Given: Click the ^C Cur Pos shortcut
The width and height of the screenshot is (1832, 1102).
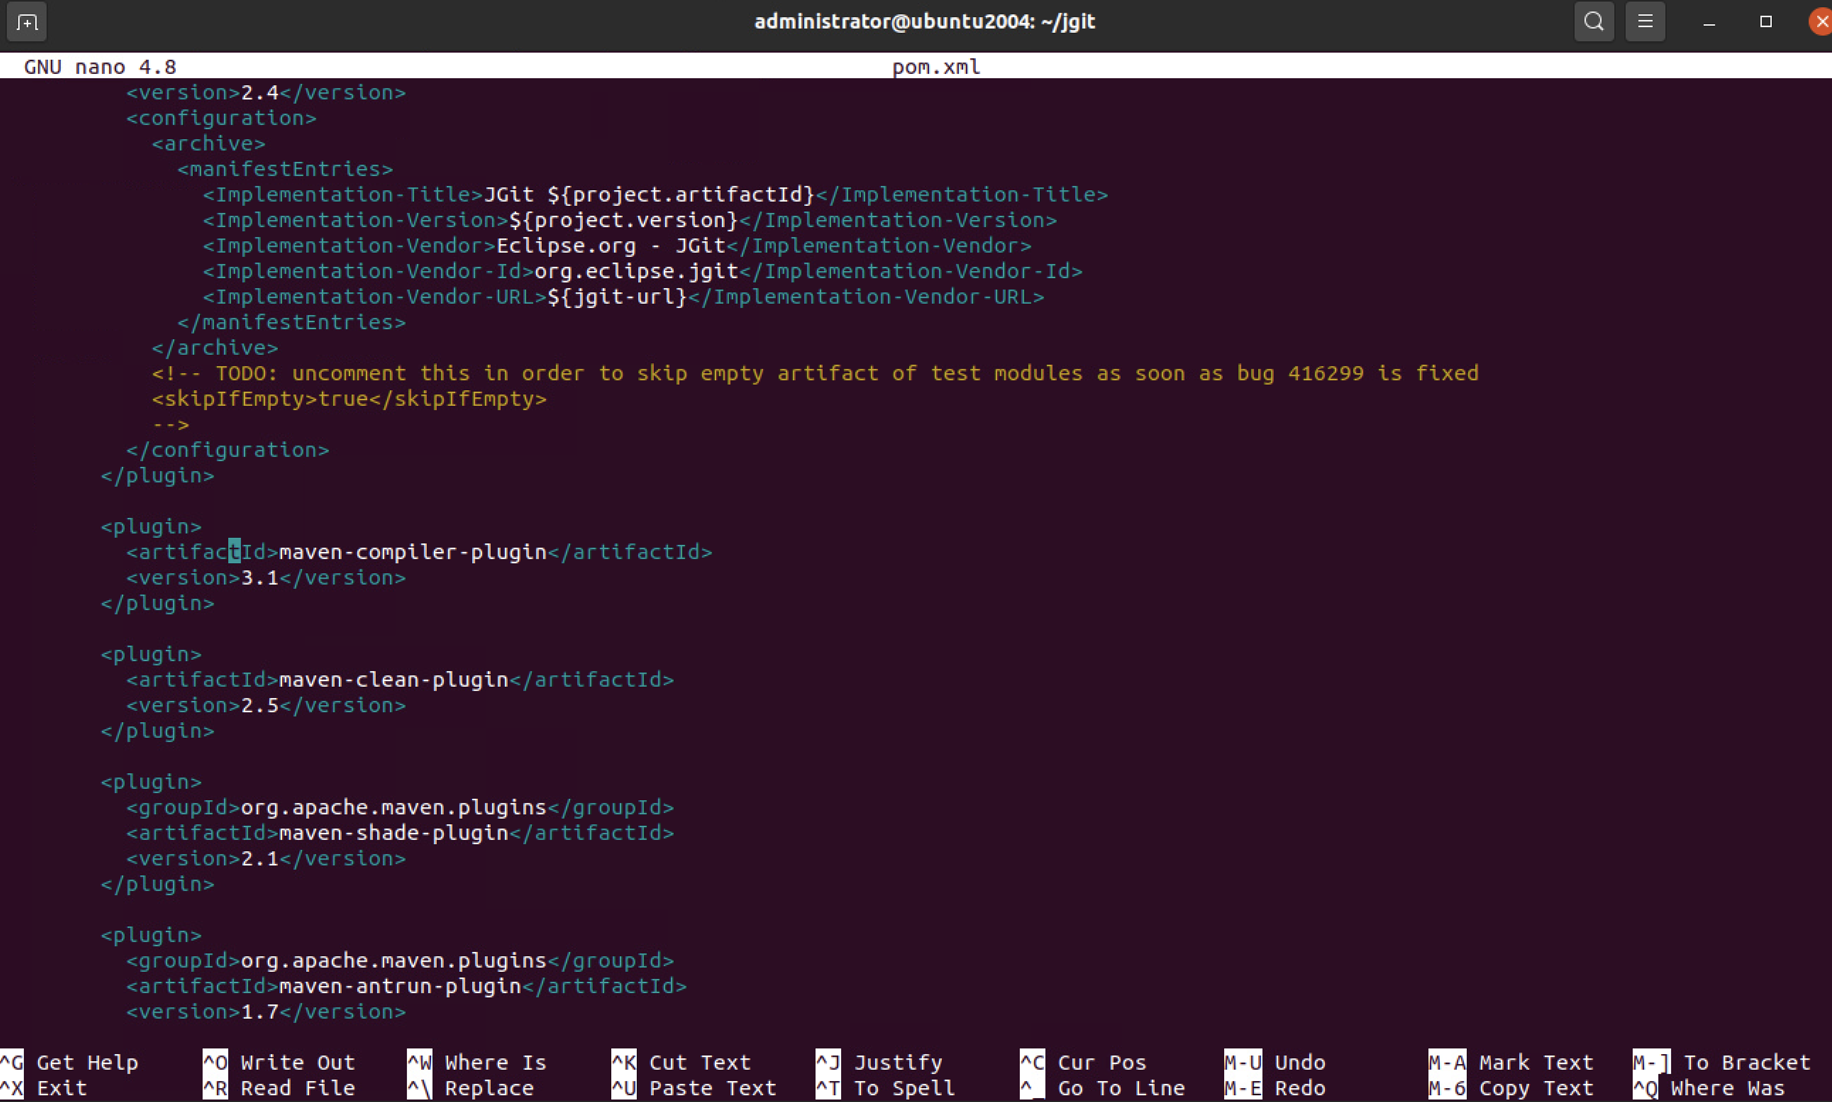Looking at the screenshot, I should pos(1083,1062).
